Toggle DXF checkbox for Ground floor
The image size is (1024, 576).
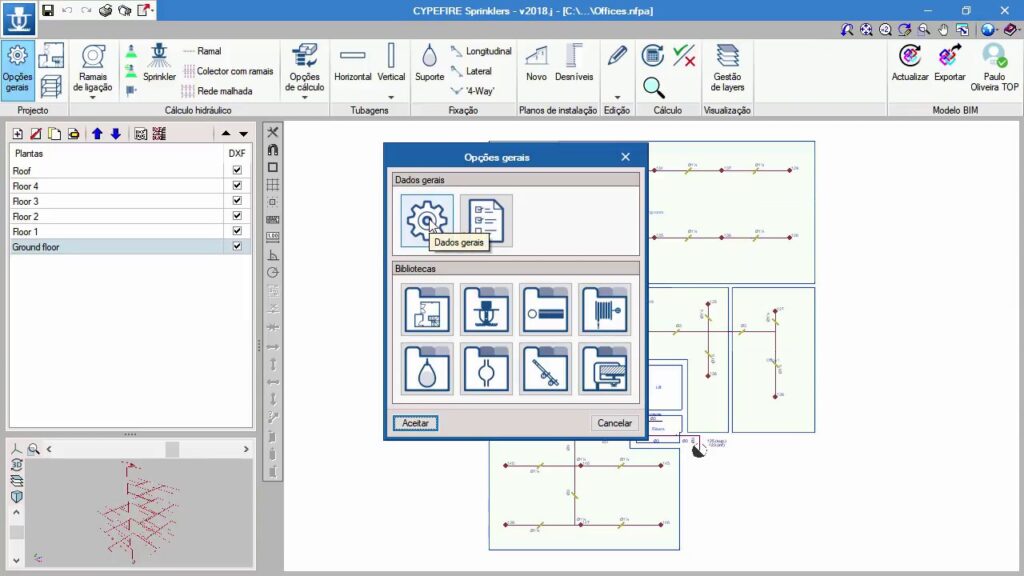pos(237,246)
